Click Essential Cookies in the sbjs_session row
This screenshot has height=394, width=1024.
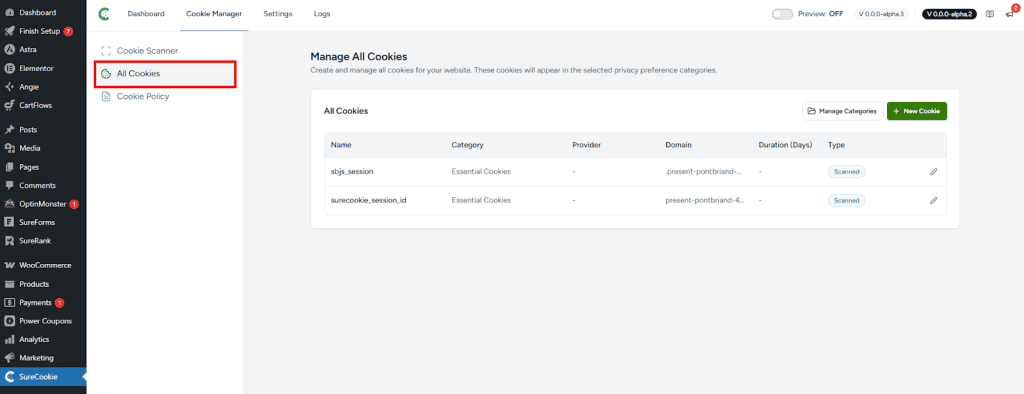pyautogui.click(x=481, y=172)
